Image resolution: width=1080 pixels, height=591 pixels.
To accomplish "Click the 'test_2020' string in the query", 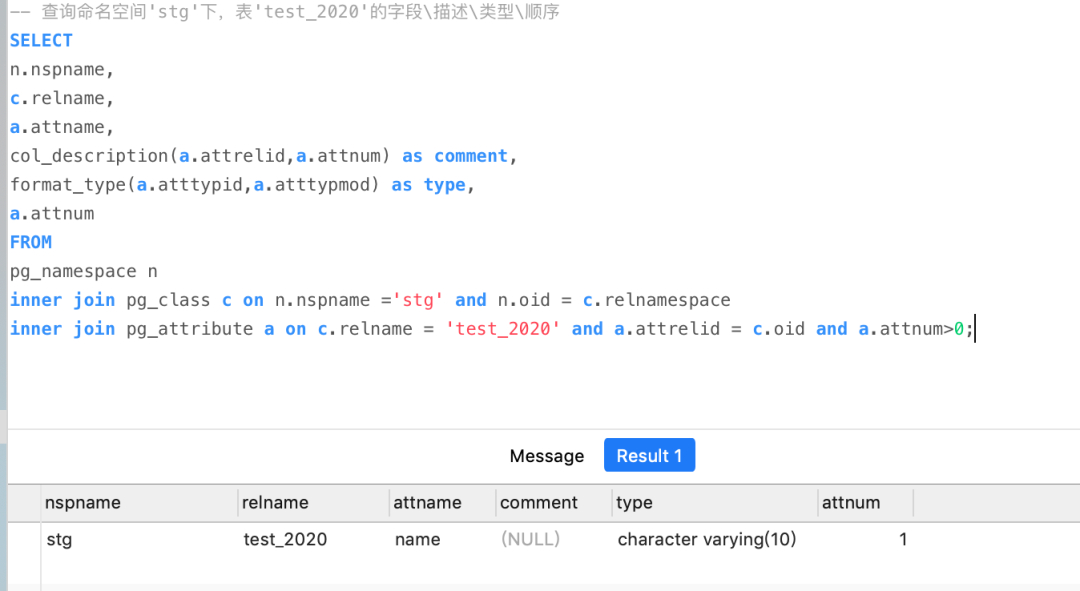I will 503,329.
